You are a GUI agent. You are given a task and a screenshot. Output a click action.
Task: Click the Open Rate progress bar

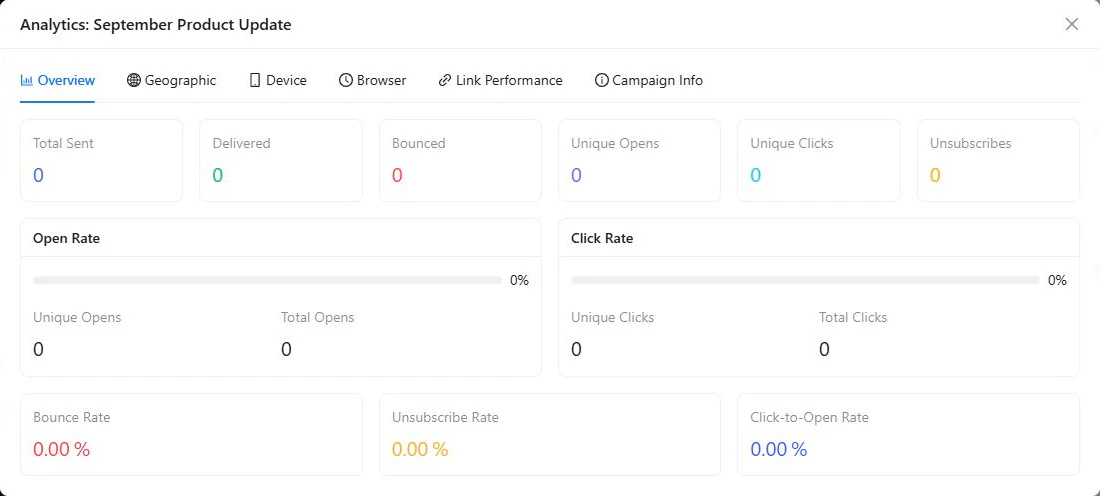[267, 281]
